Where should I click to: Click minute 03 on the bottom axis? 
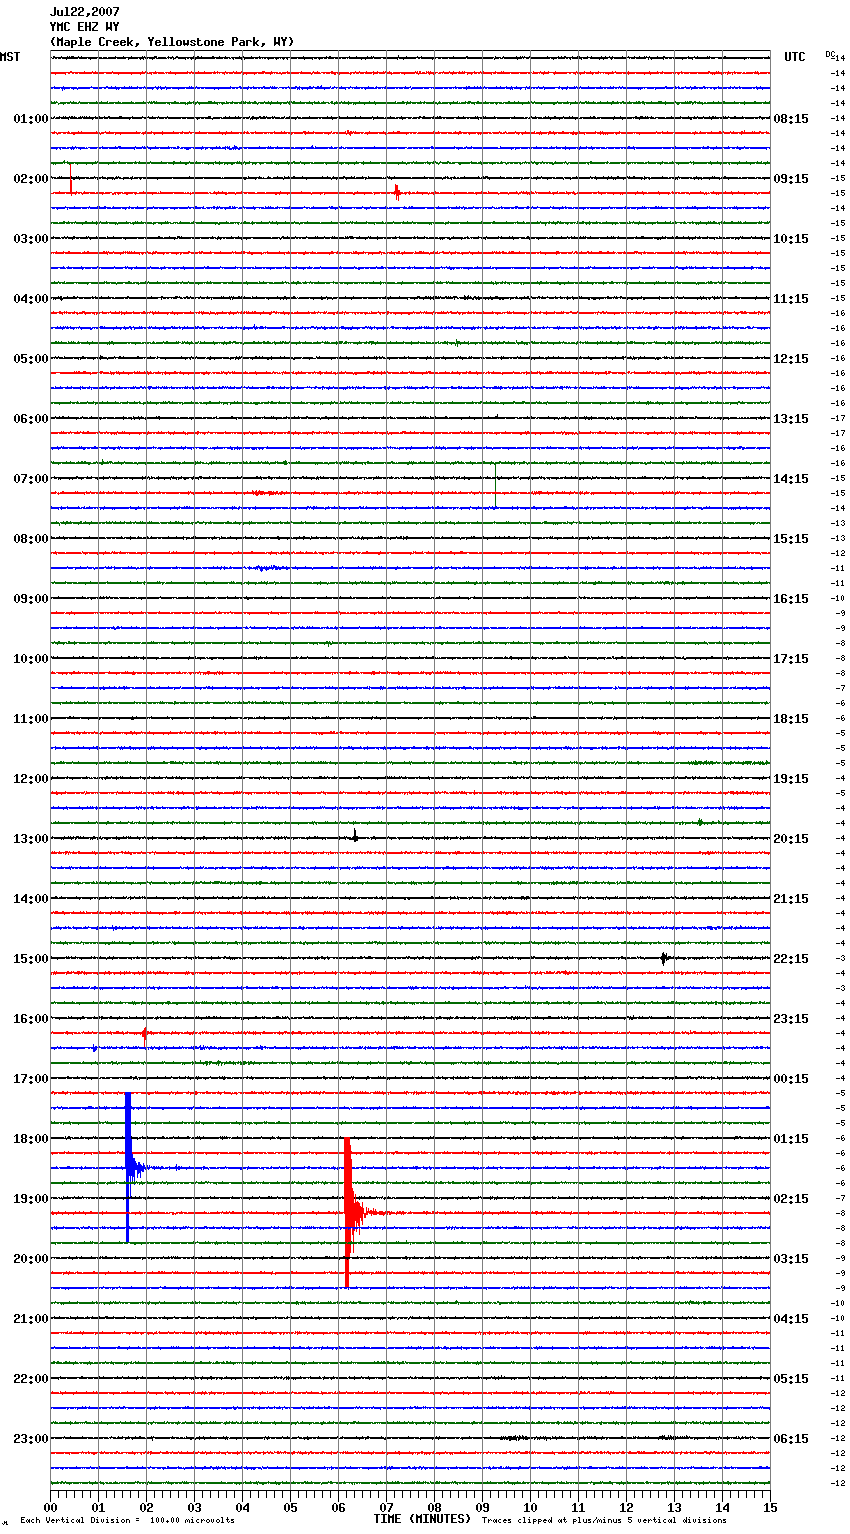coord(194,1507)
